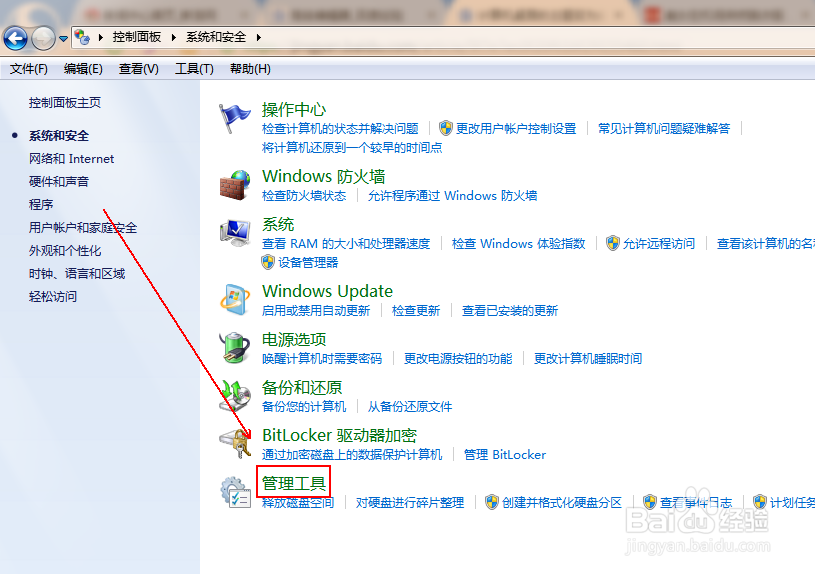Click 检查防火墙状态 link
This screenshot has width=815, height=574.
[x=304, y=195]
